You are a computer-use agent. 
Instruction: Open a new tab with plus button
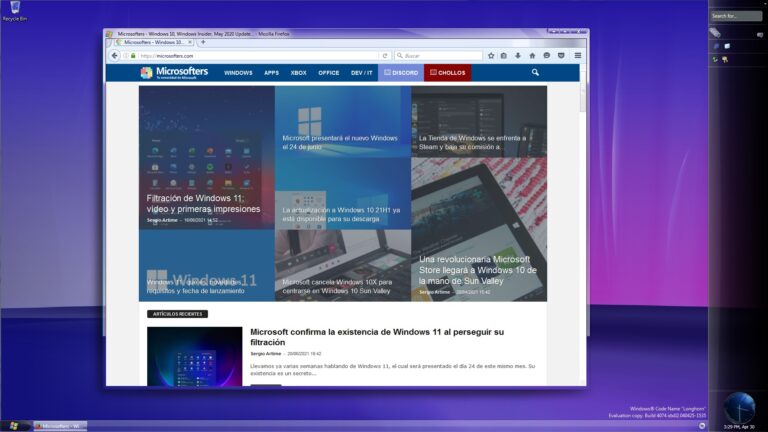pyautogui.click(x=203, y=43)
